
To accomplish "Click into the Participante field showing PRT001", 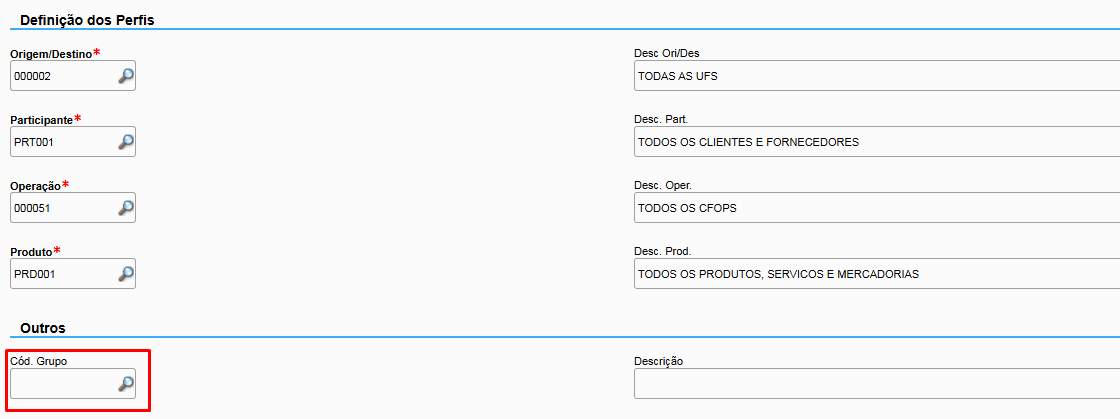I will pyautogui.click(x=62, y=142).
